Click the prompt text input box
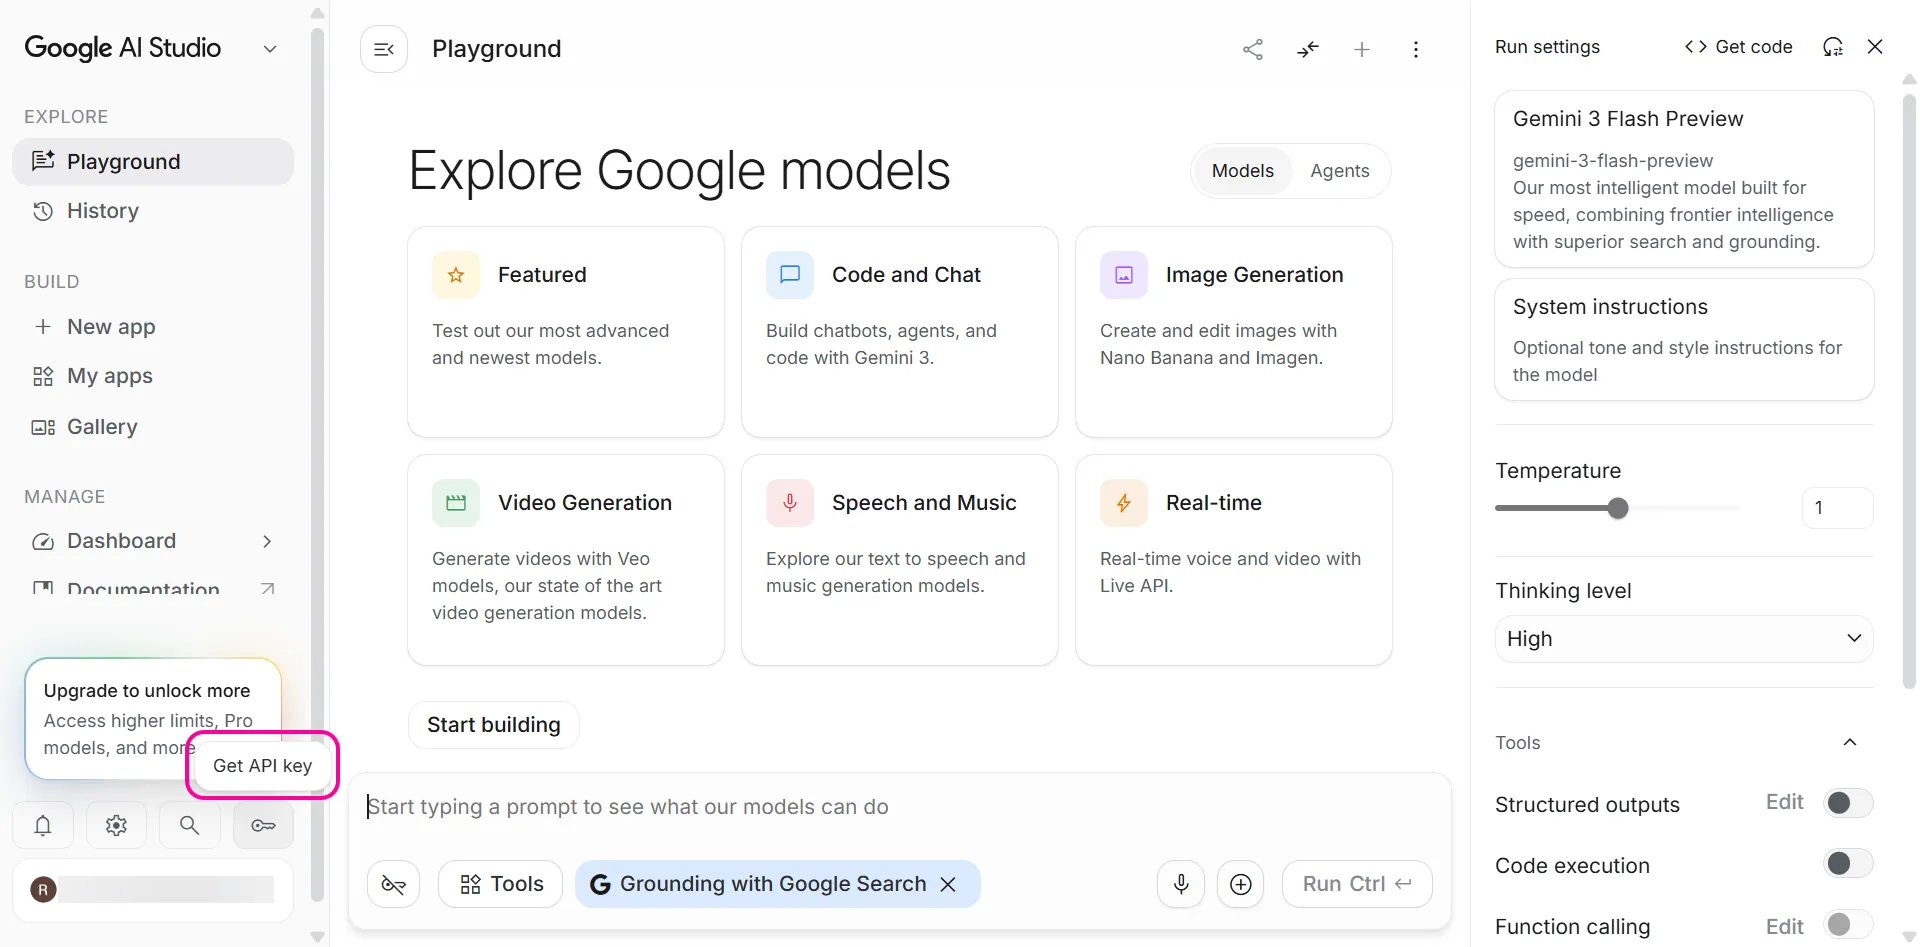Image resolution: width=1920 pixels, height=947 pixels. pyautogui.click(x=900, y=807)
